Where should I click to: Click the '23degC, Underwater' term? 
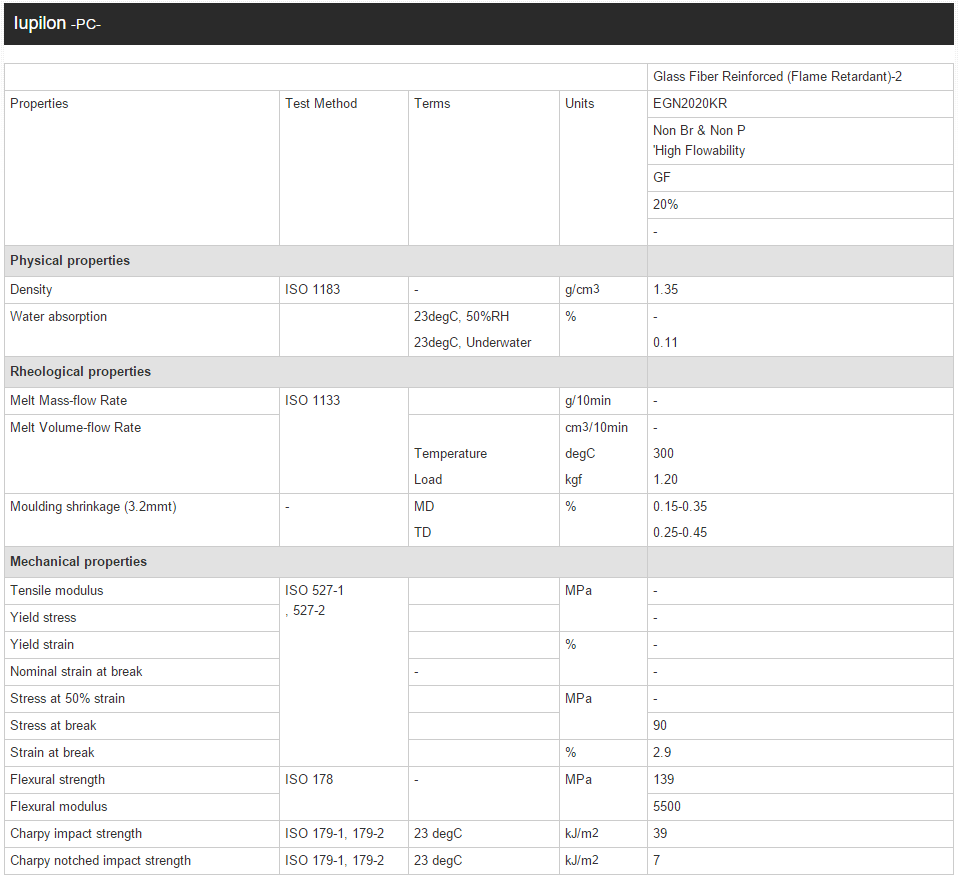coord(473,342)
